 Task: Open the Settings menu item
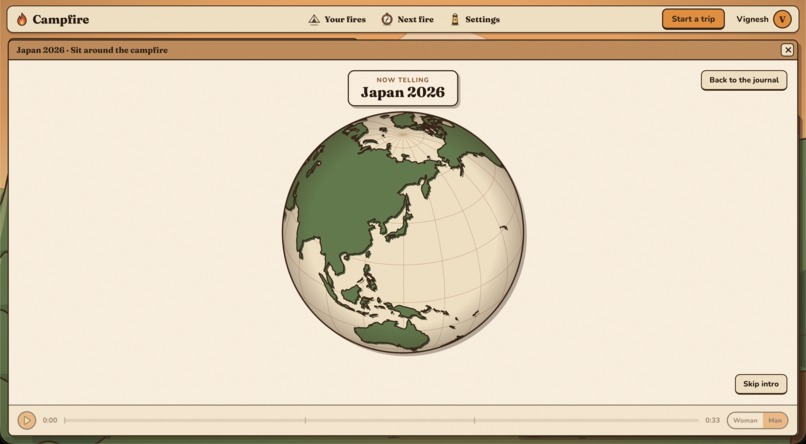[475, 20]
